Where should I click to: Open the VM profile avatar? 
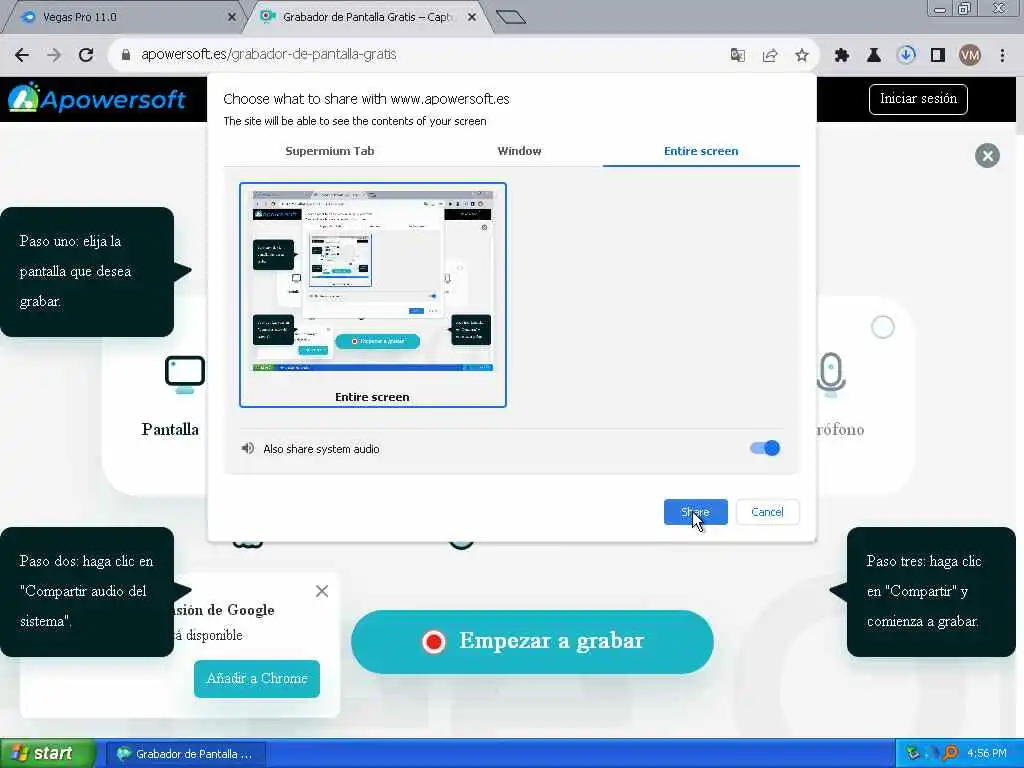point(970,55)
